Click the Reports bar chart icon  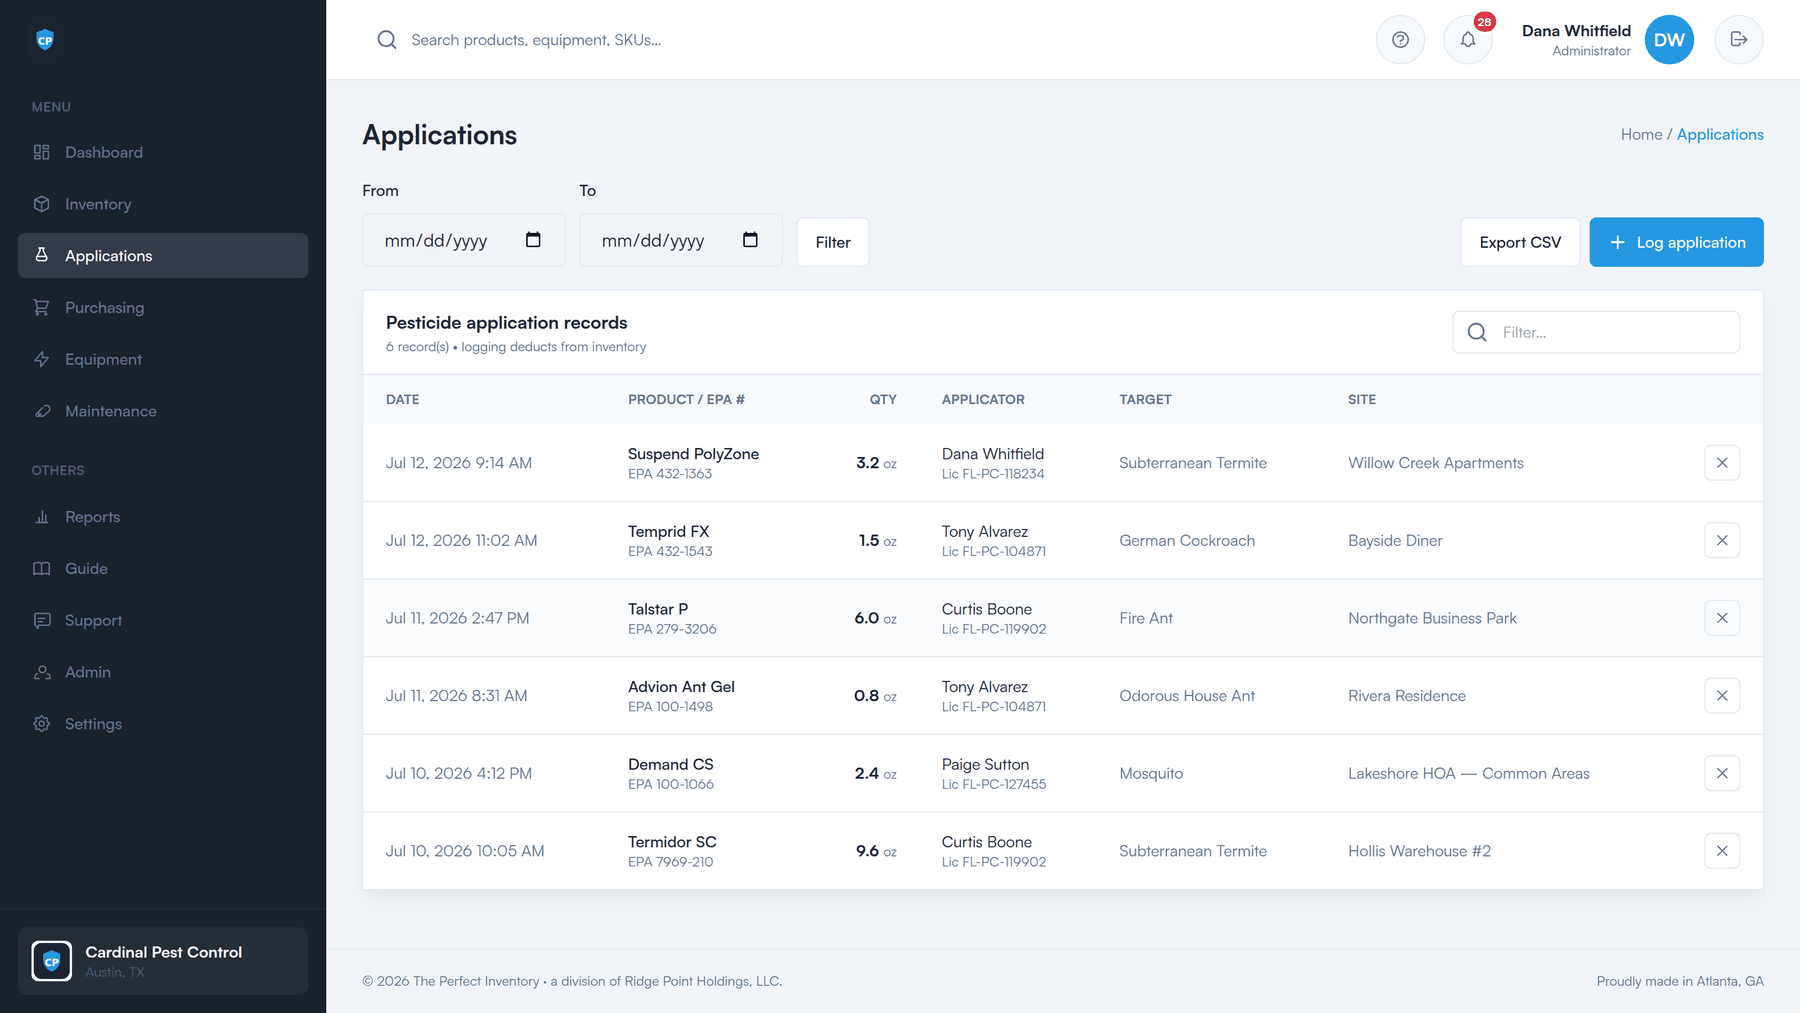(x=41, y=517)
